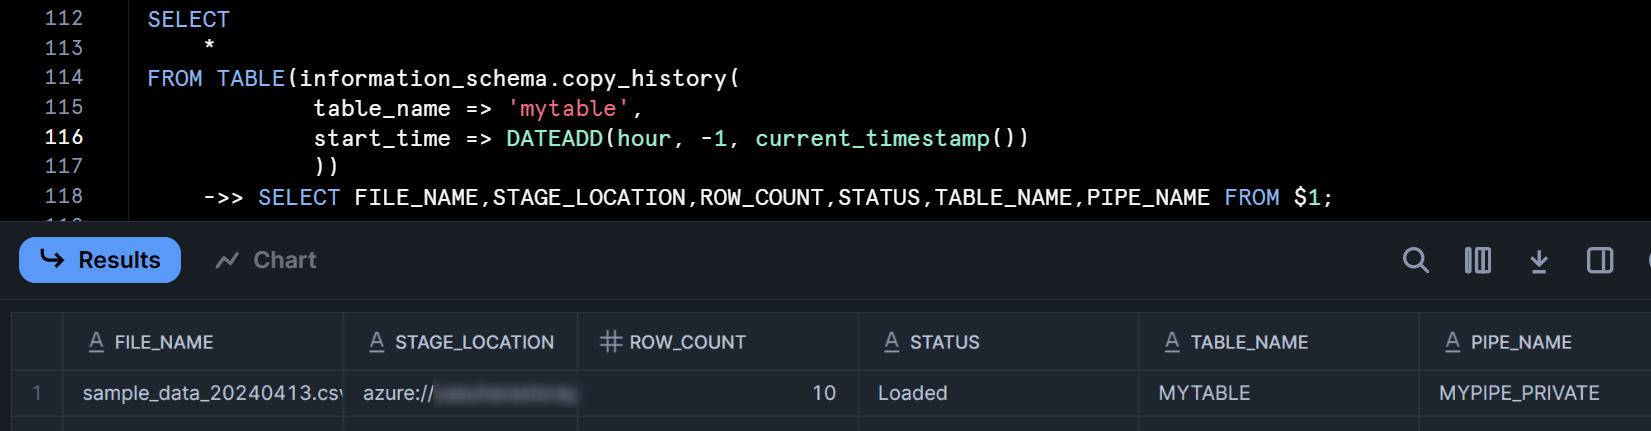This screenshot has width=1651, height=431.
Task: Sort by the FILE_NAME column header
Action: coord(202,342)
